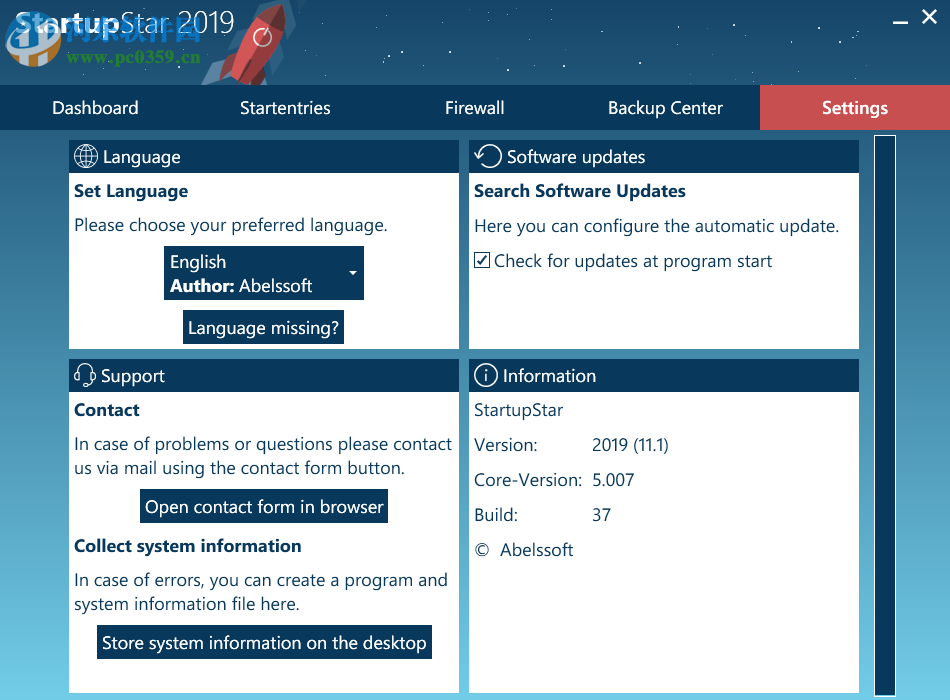
Task: Switch to the Dashboard tab
Action: coord(95,107)
